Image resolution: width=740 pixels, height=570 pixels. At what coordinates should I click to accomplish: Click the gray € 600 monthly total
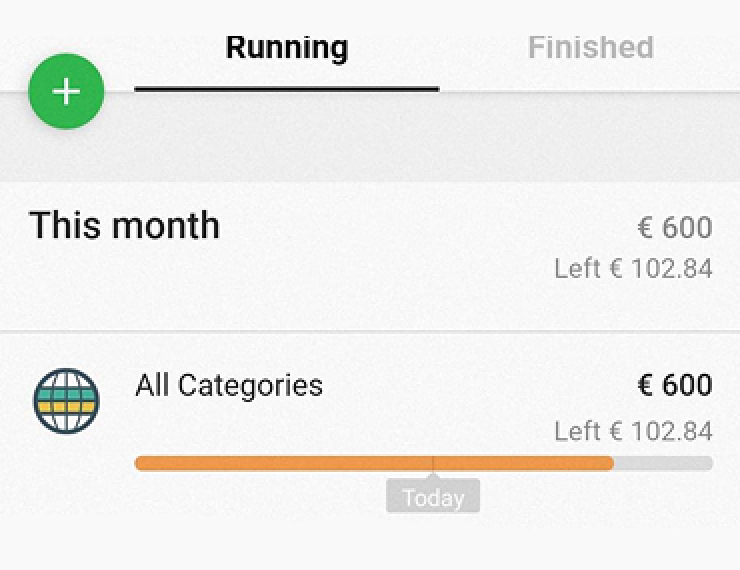675,227
